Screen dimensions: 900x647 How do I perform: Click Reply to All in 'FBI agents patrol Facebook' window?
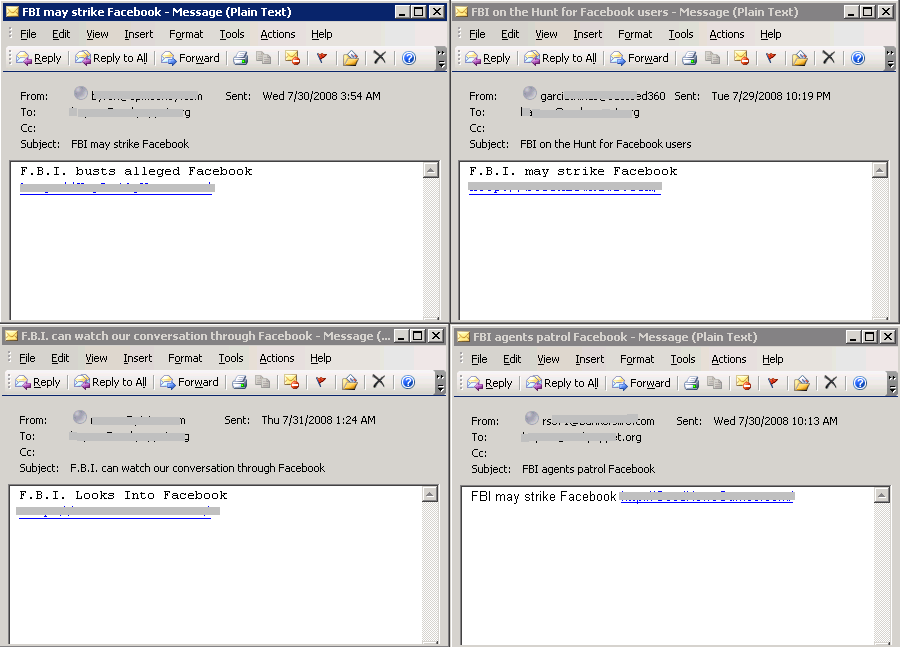pyautogui.click(x=562, y=383)
